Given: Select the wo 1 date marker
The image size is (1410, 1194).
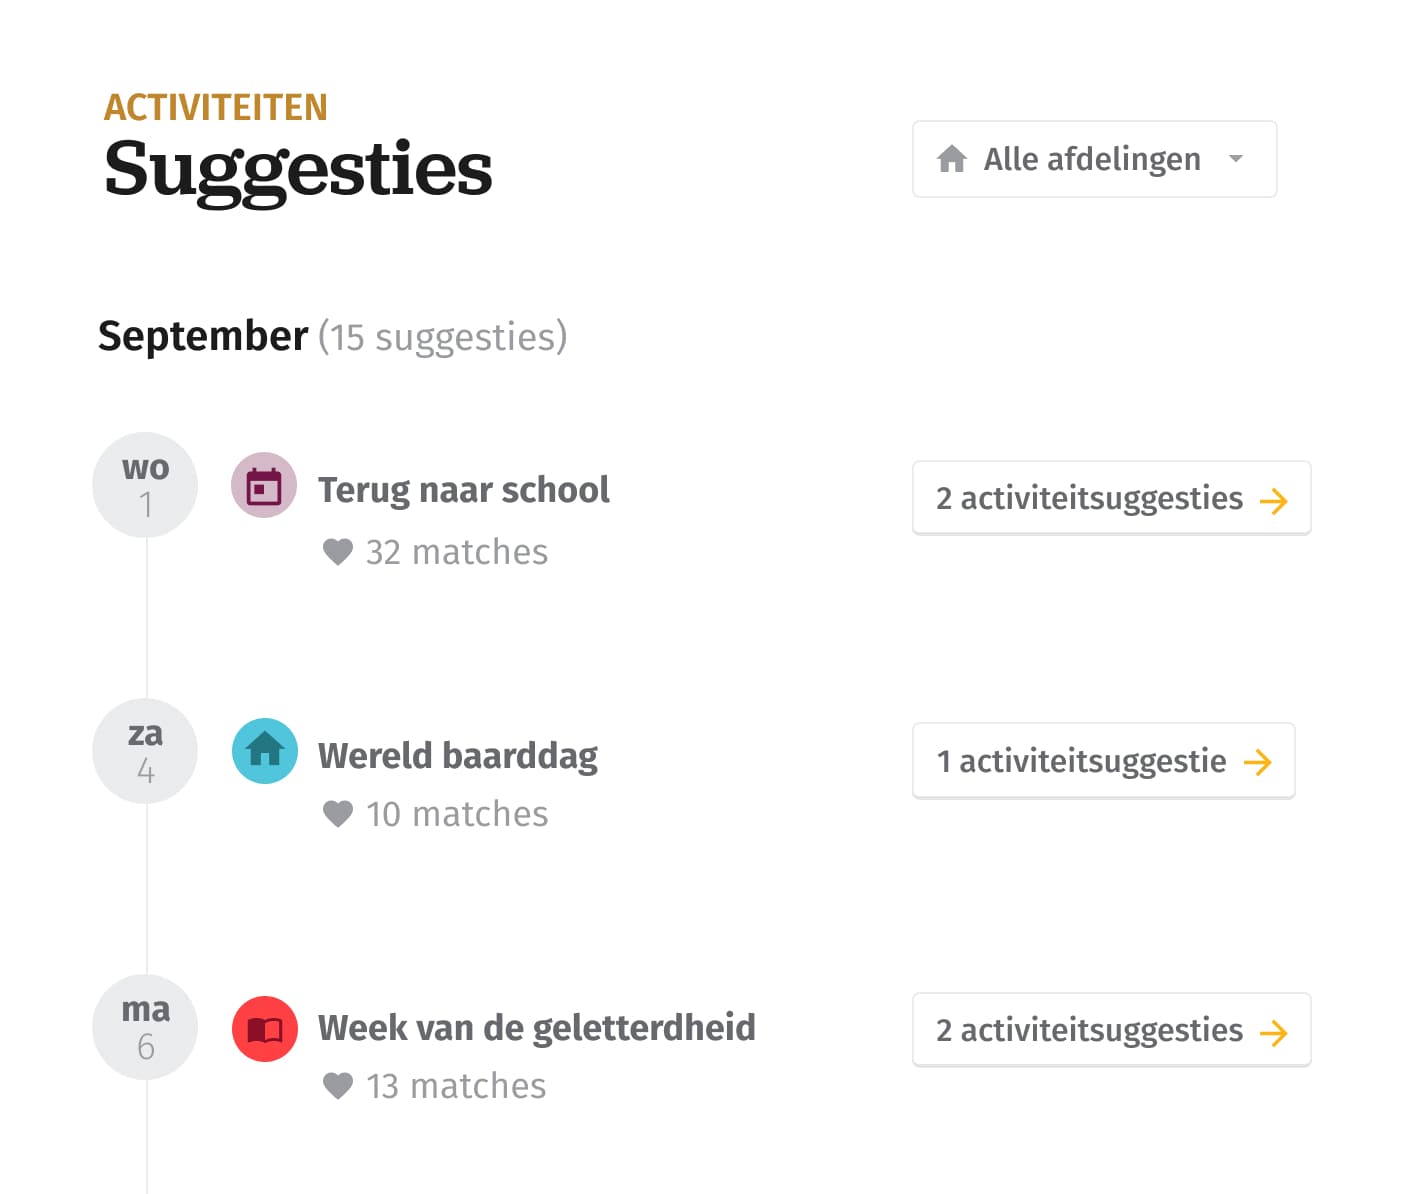Looking at the screenshot, I should tap(145, 485).
